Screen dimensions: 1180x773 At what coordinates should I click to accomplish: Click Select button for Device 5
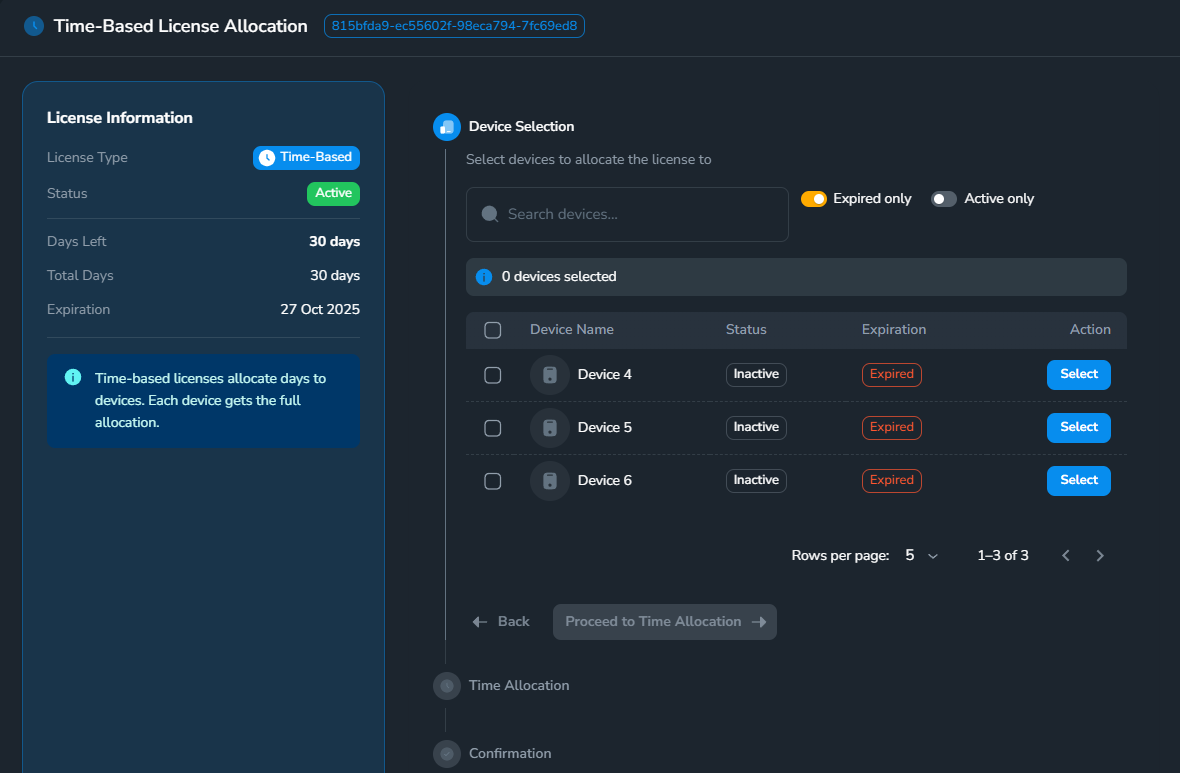(1078, 428)
